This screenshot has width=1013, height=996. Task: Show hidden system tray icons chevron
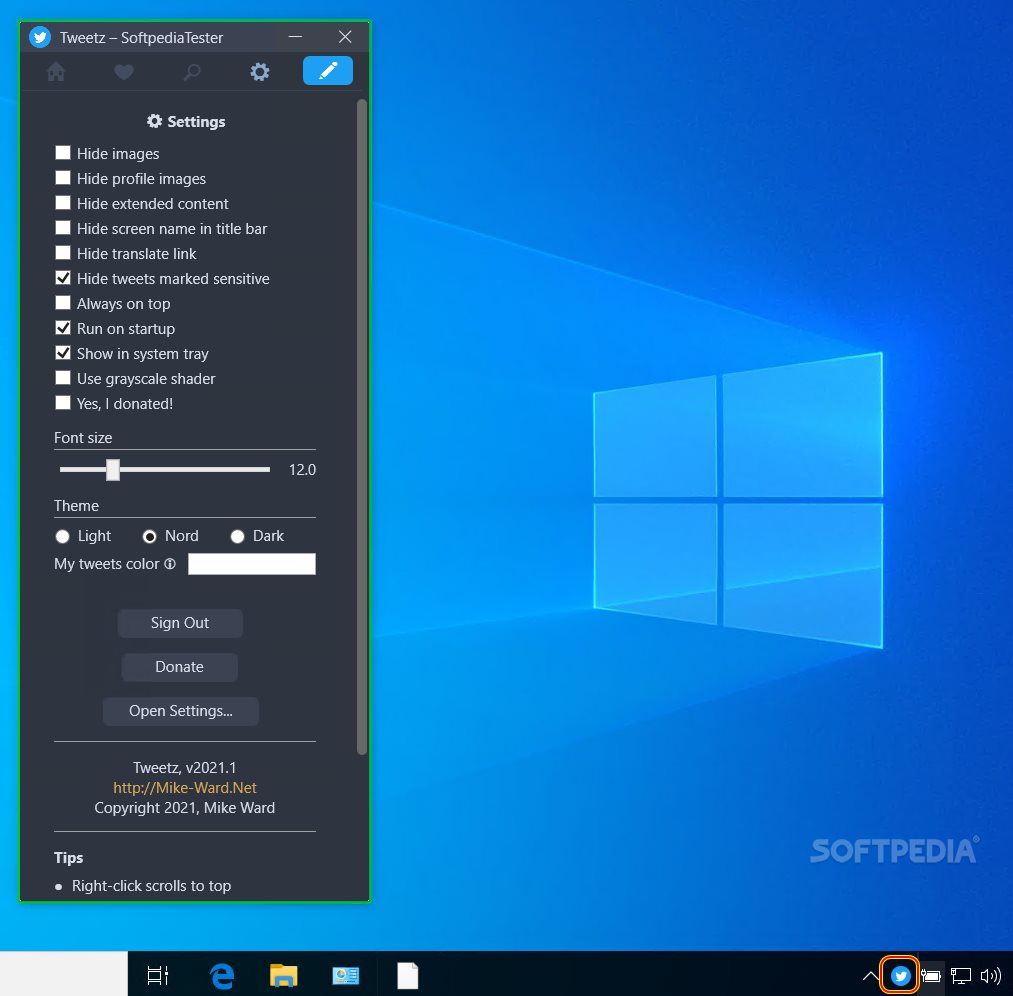pyautogui.click(x=870, y=975)
